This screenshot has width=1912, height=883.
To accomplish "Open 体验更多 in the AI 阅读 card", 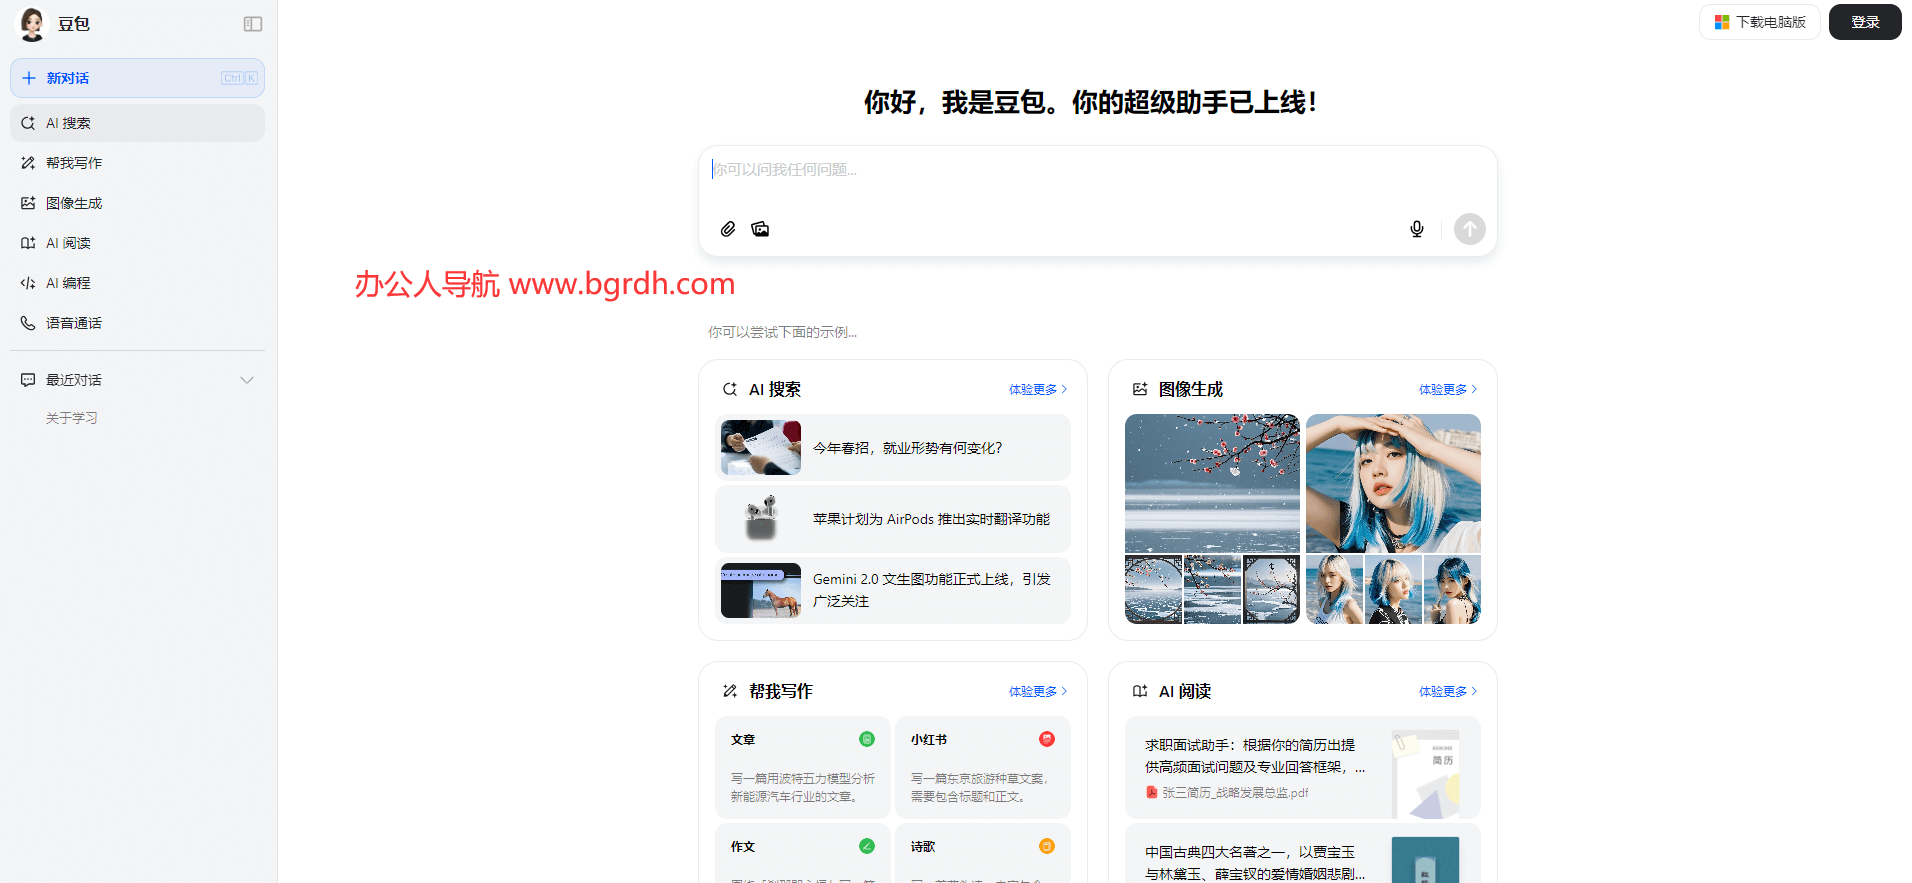I will (x=1448, y=692).
